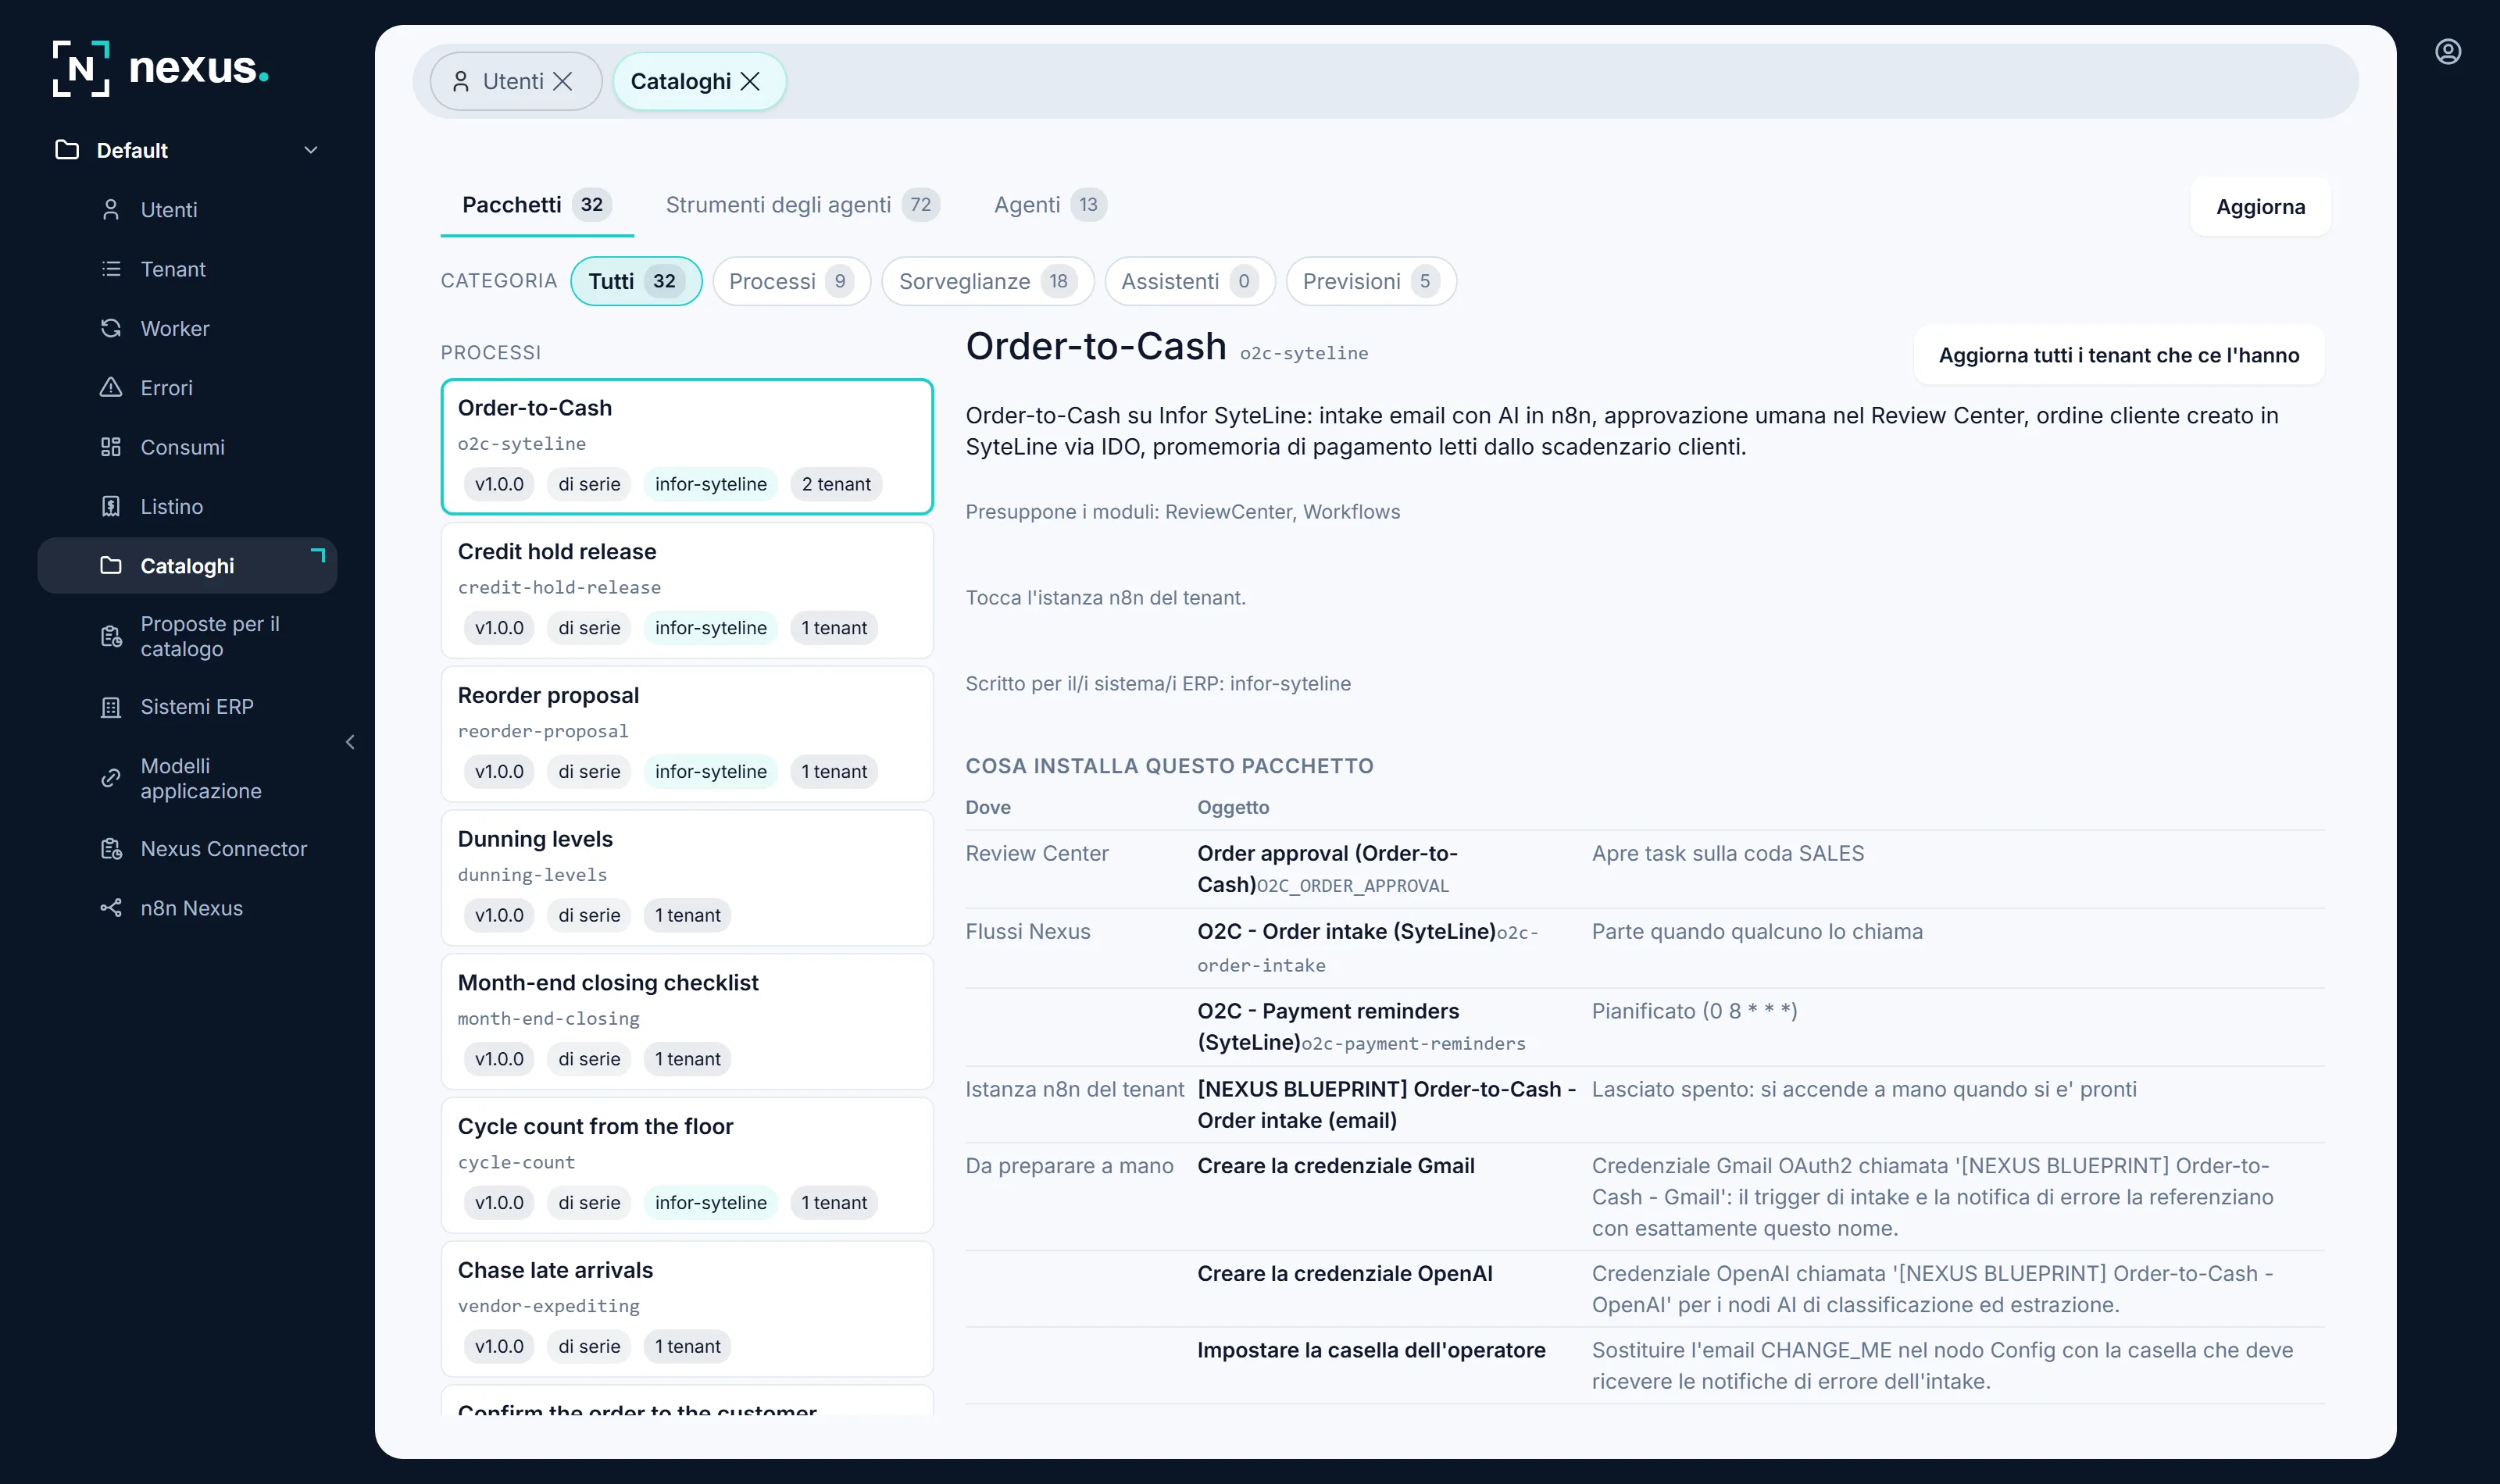
Task: Click Aggiorna tutti i tenant che ce l'hanno
Action: pyautogui.click(x=2118, y=355)
